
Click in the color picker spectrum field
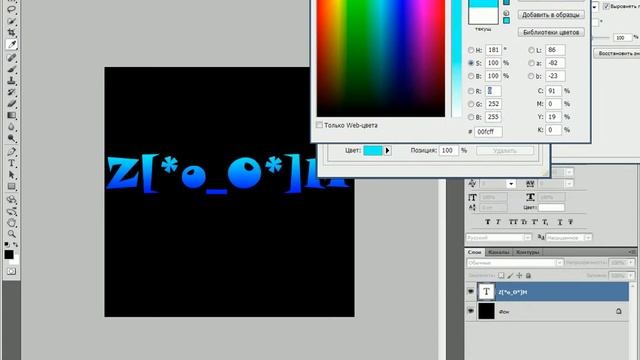[x=381, y=58]
